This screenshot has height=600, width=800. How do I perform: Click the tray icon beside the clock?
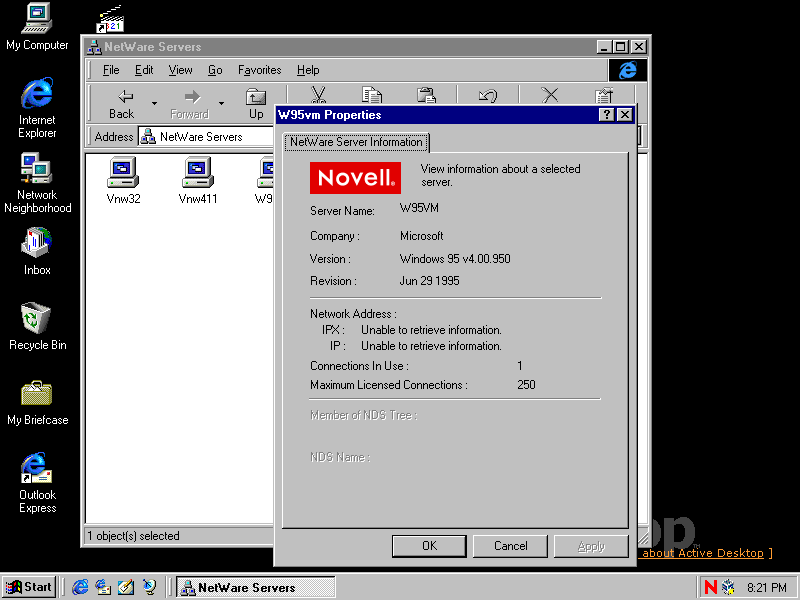[728, 587]
